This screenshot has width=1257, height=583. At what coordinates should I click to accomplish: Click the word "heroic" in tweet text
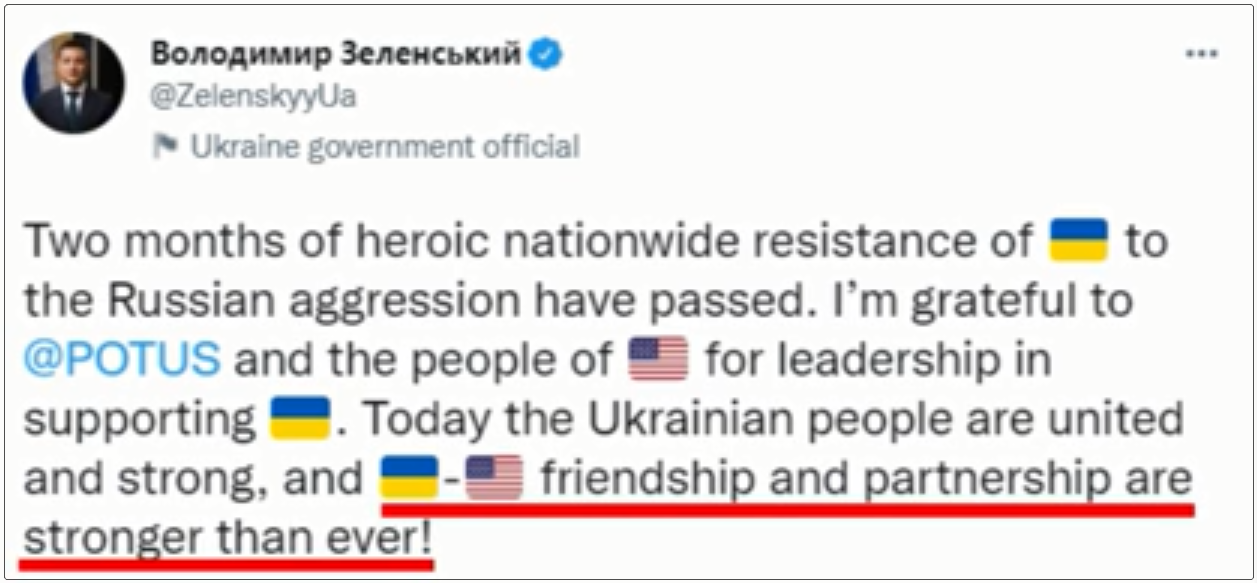tap(368, 242)
